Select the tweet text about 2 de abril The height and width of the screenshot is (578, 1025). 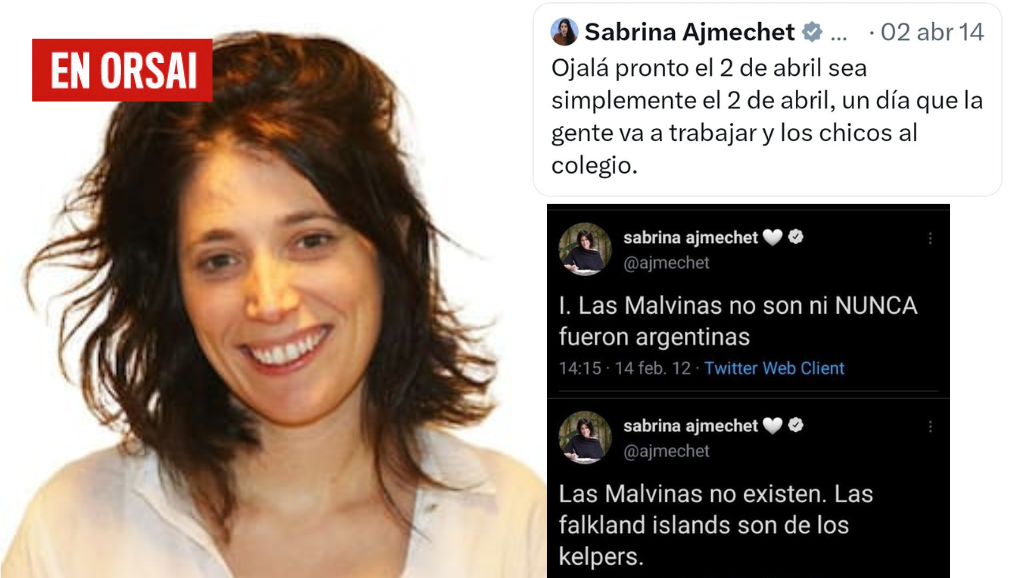[767, 116]
